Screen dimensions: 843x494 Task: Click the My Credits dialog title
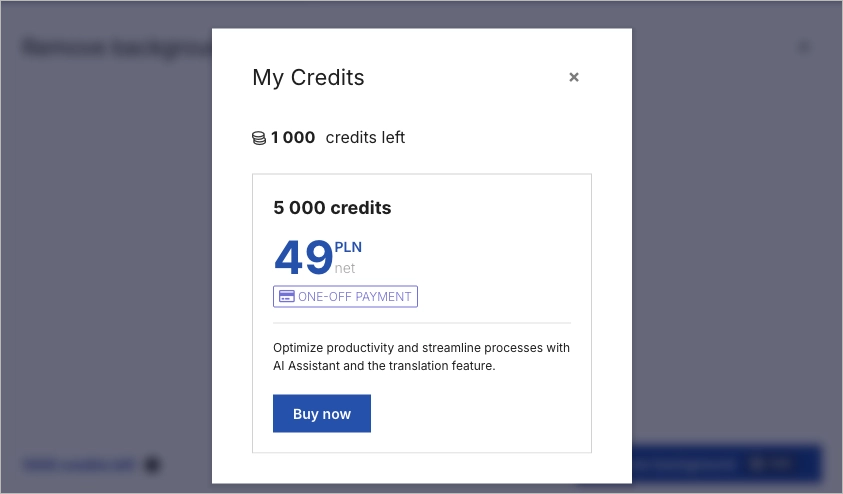pyautogui.click(x=308, y=77)
